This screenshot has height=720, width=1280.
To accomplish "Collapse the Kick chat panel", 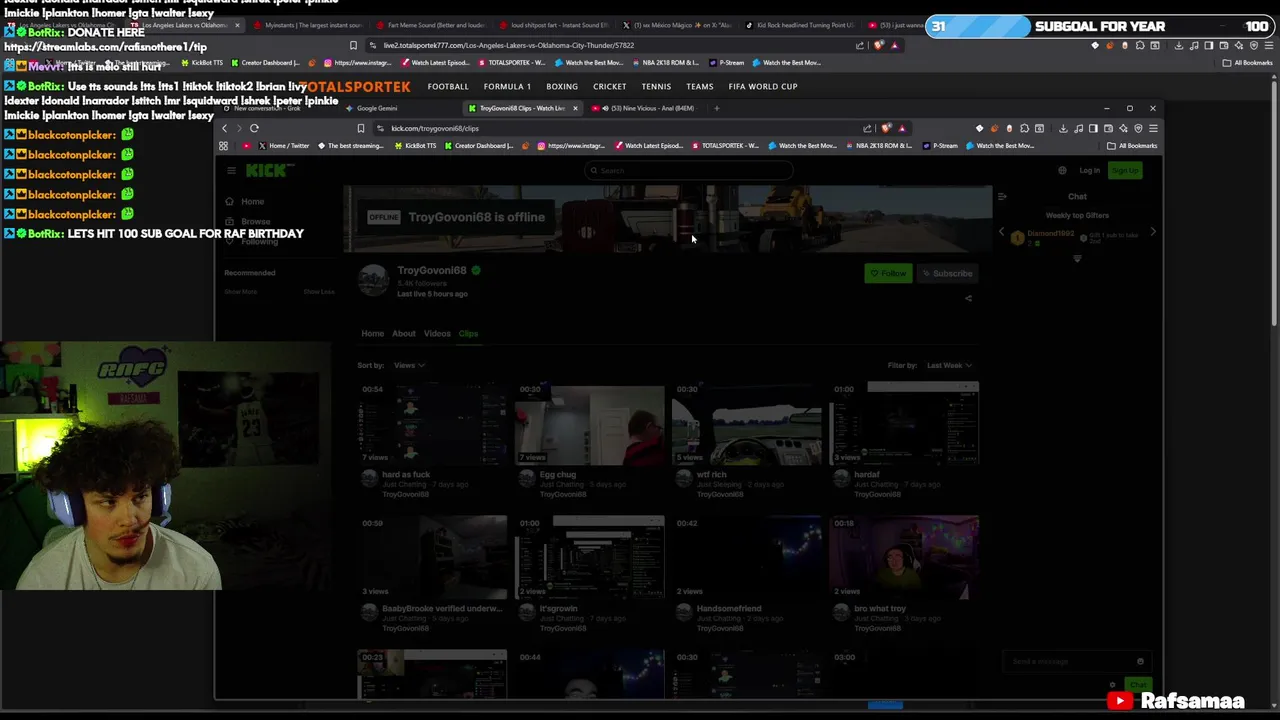I will click(1002, 196).
